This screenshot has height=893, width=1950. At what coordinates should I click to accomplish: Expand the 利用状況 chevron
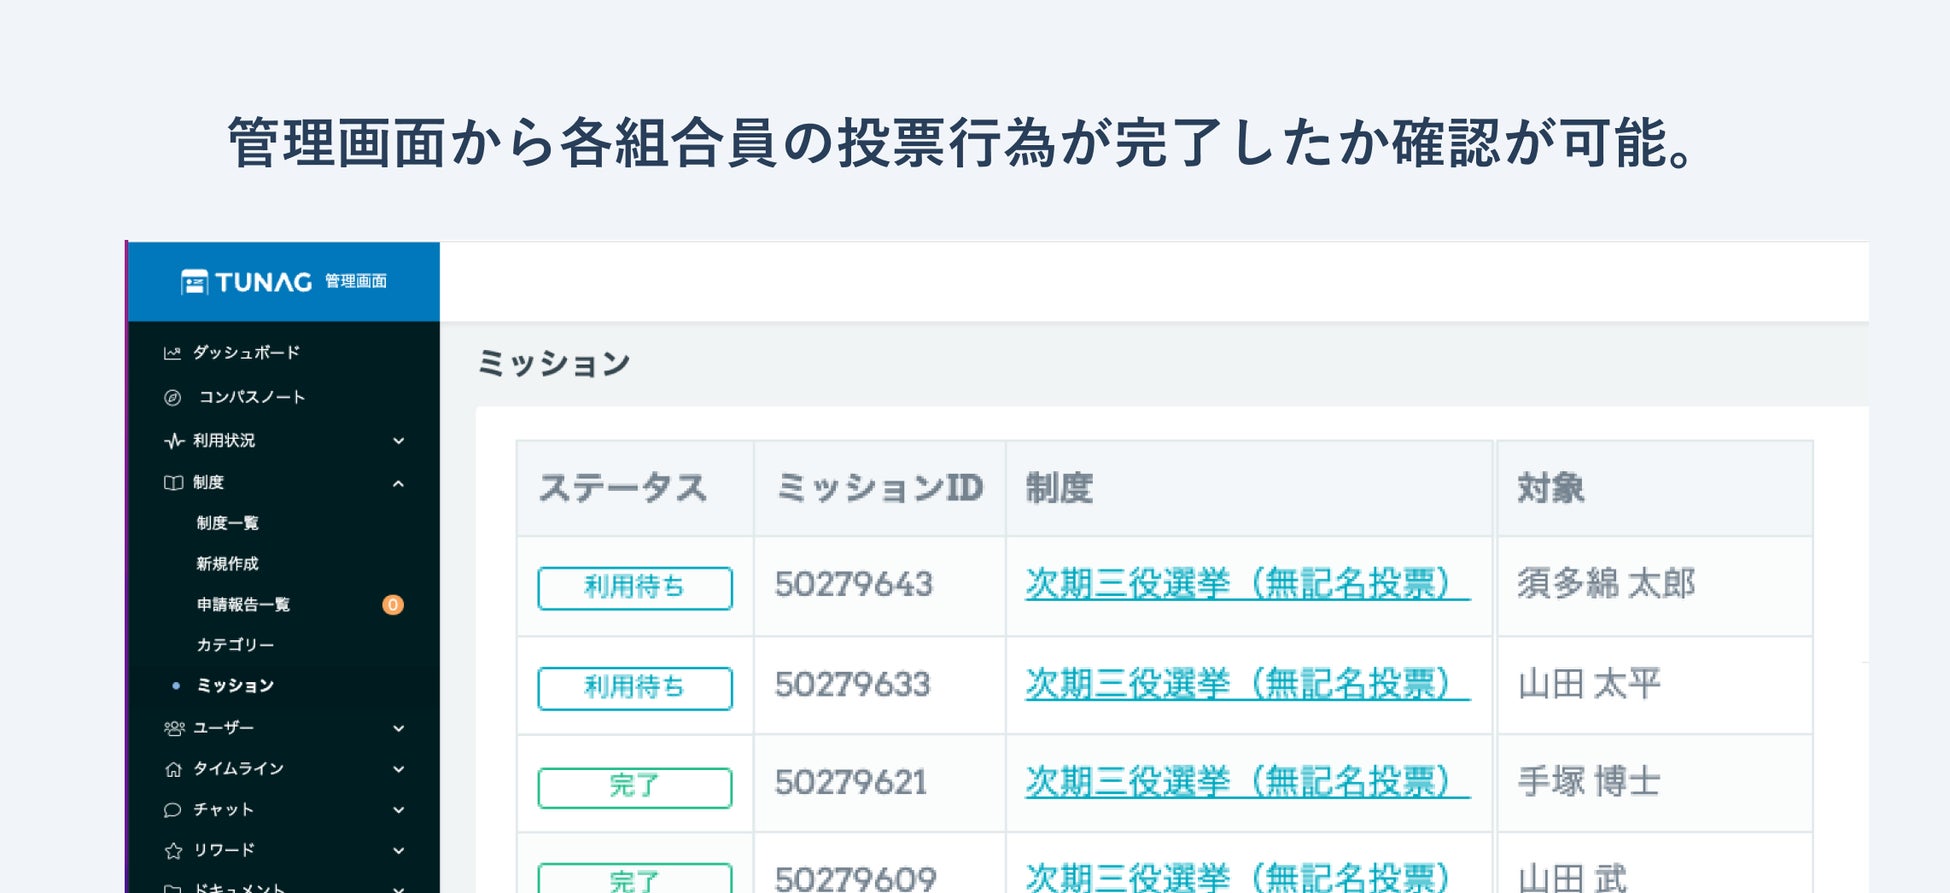pyautogui.click(x=398, y=441)
